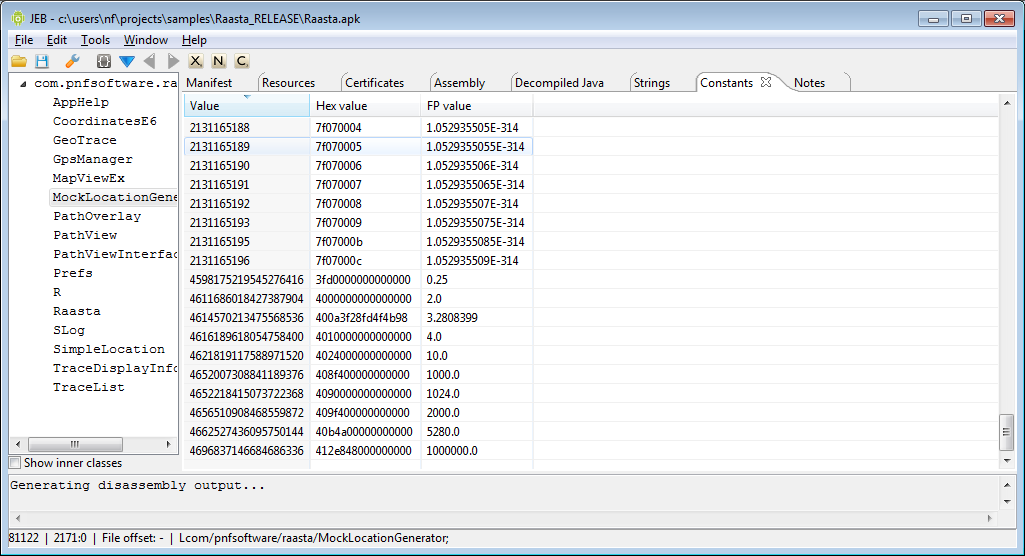Sort by the FP value column header
Image resolution: width=1025 pixels, height=556 pixels.
point(477,106)
